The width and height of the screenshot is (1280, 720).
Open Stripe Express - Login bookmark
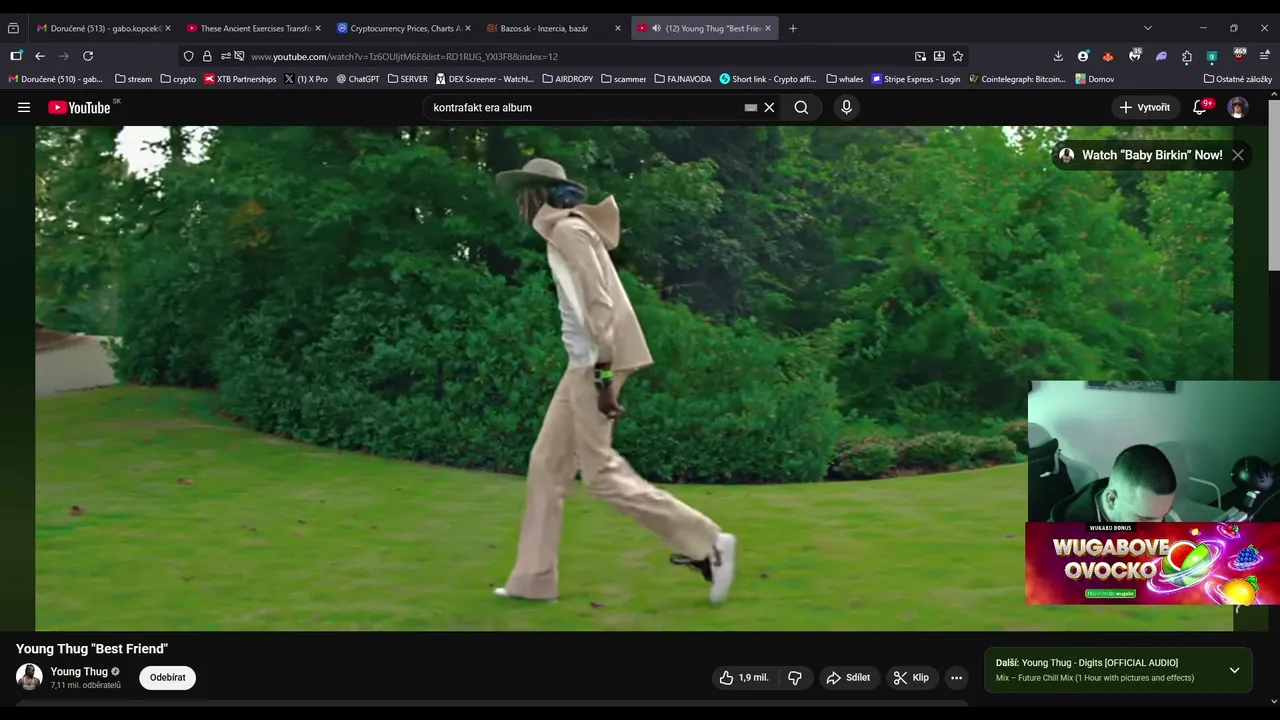pyautogui.click(x=916, y=79)
